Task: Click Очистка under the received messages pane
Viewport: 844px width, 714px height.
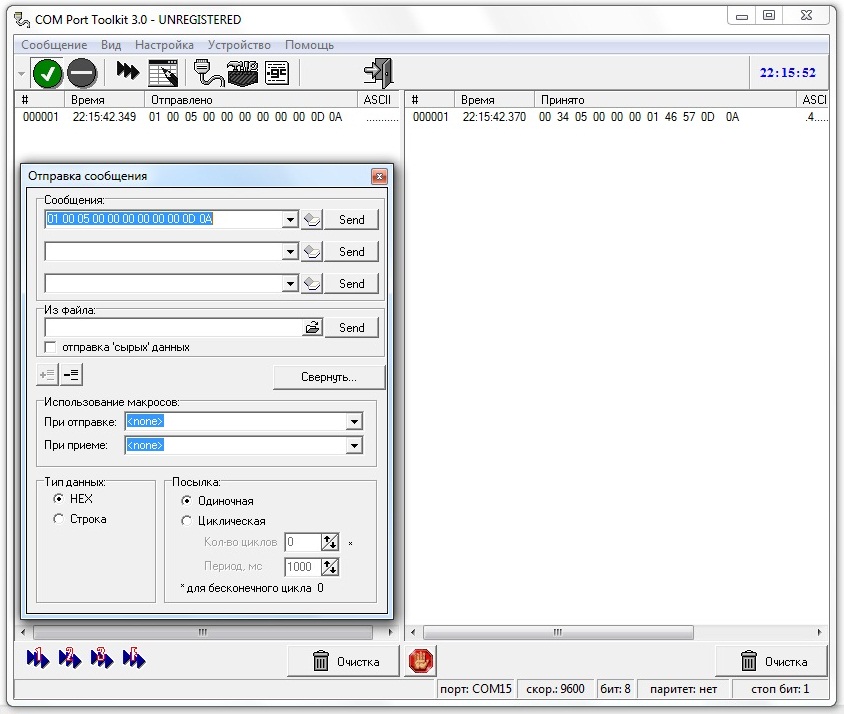Action: (771, 661)
